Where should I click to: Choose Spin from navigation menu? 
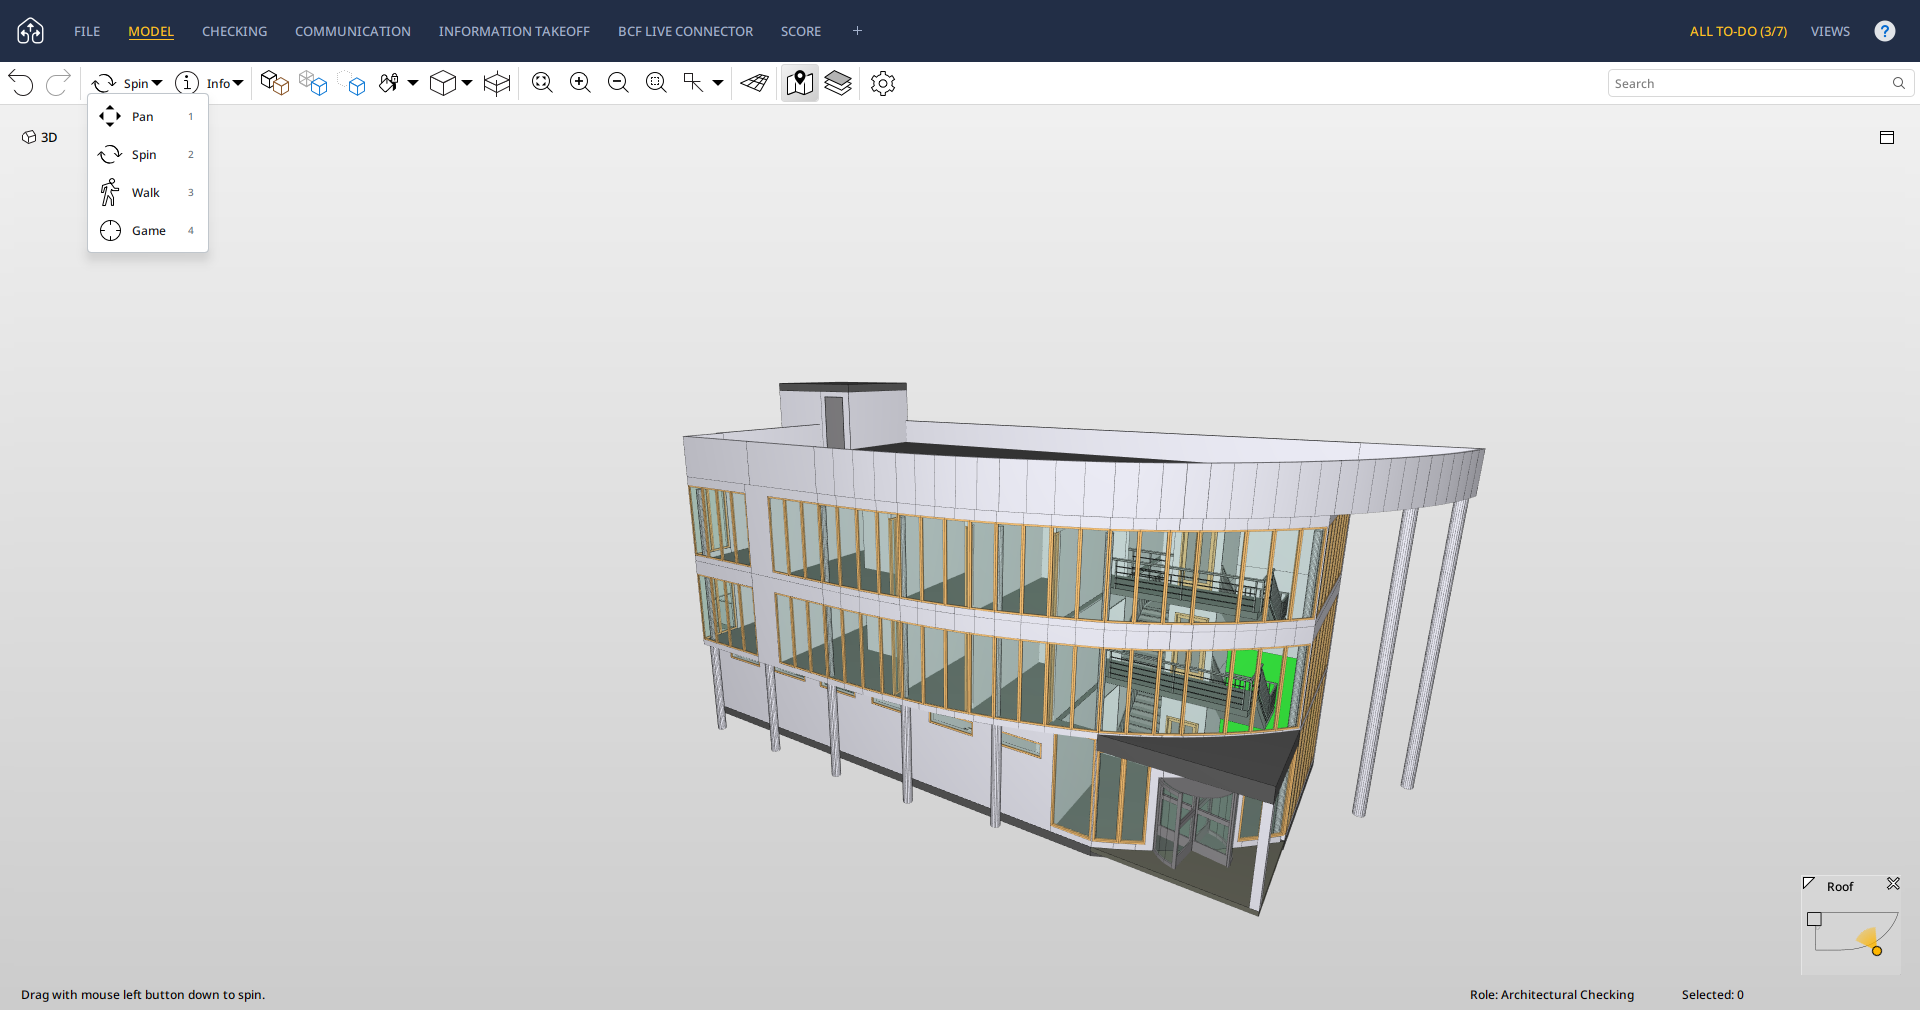pos(148,155)
